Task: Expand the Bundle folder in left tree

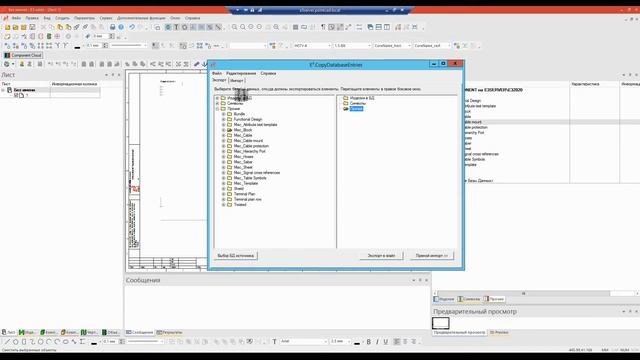Action: [224, 114]
